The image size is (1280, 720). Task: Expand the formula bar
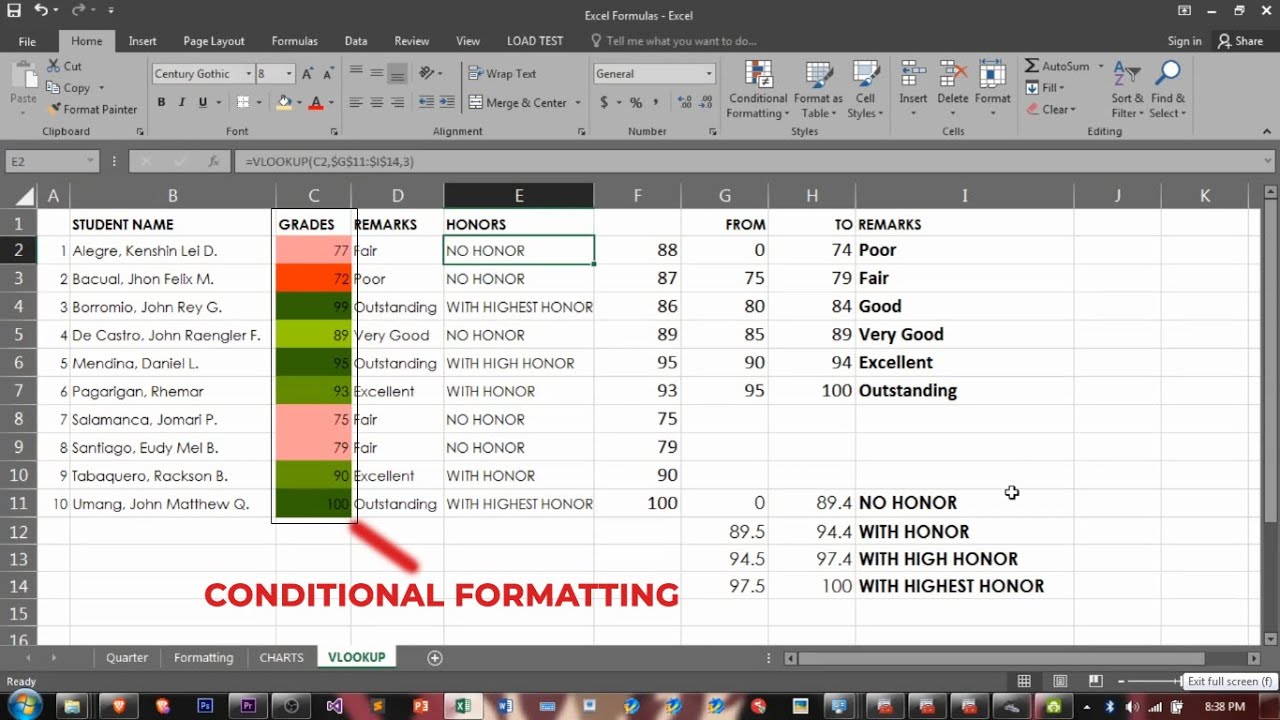1268,161
